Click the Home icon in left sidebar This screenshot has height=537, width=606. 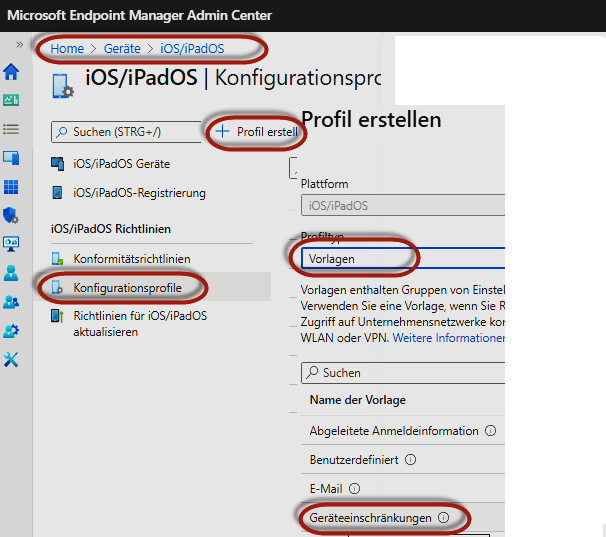pos(12,71)
